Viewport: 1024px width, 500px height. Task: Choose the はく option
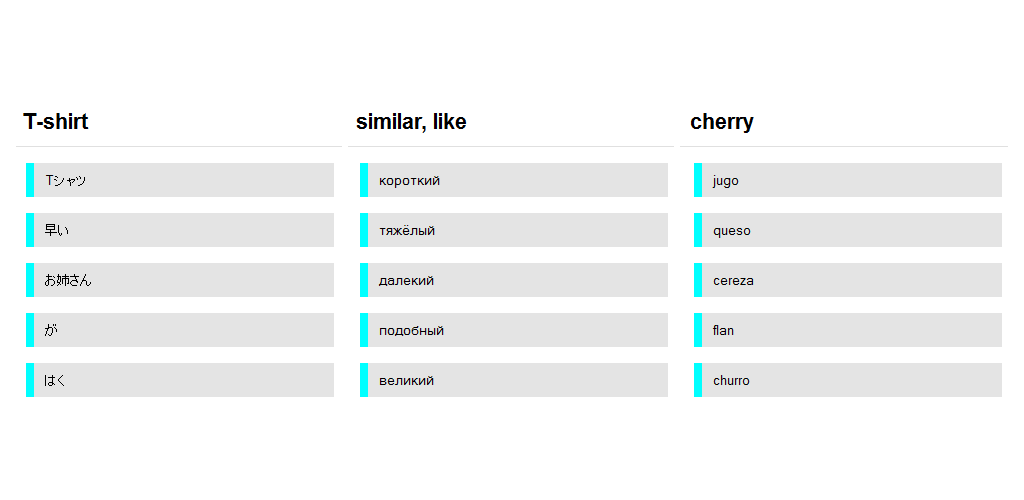pyautogui.click(x=180, y=380)
